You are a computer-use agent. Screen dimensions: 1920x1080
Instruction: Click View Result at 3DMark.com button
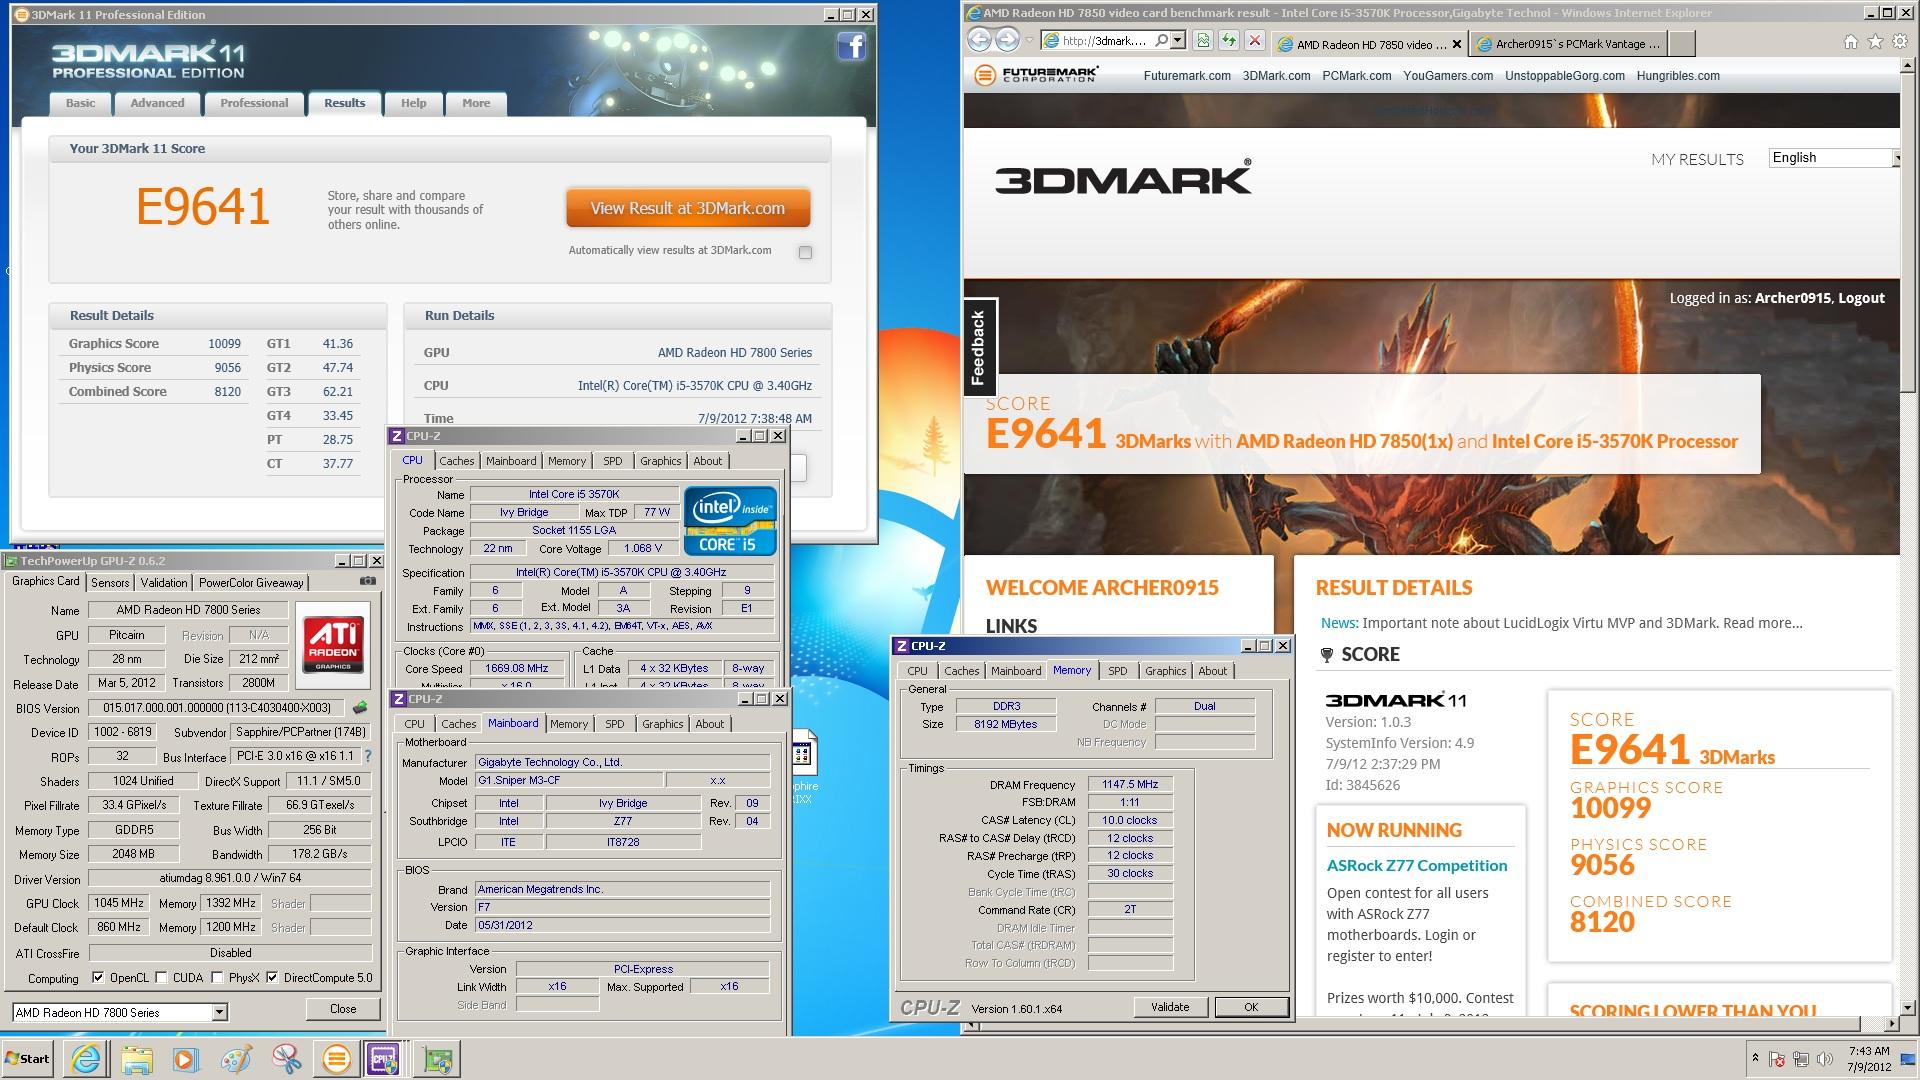pos(688,208)
